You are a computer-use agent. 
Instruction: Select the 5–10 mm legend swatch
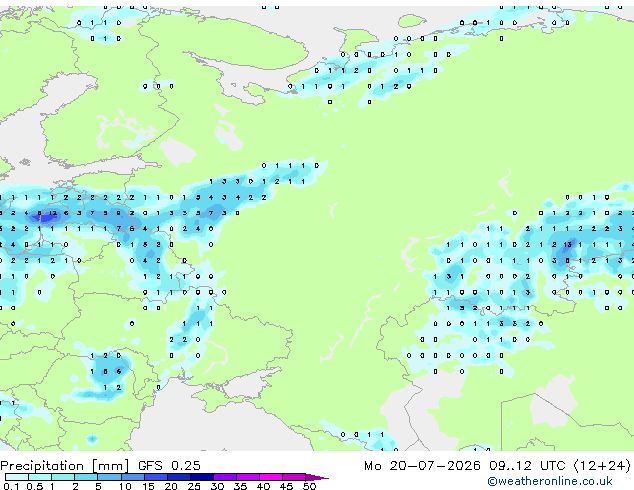[x=110, y=477]
